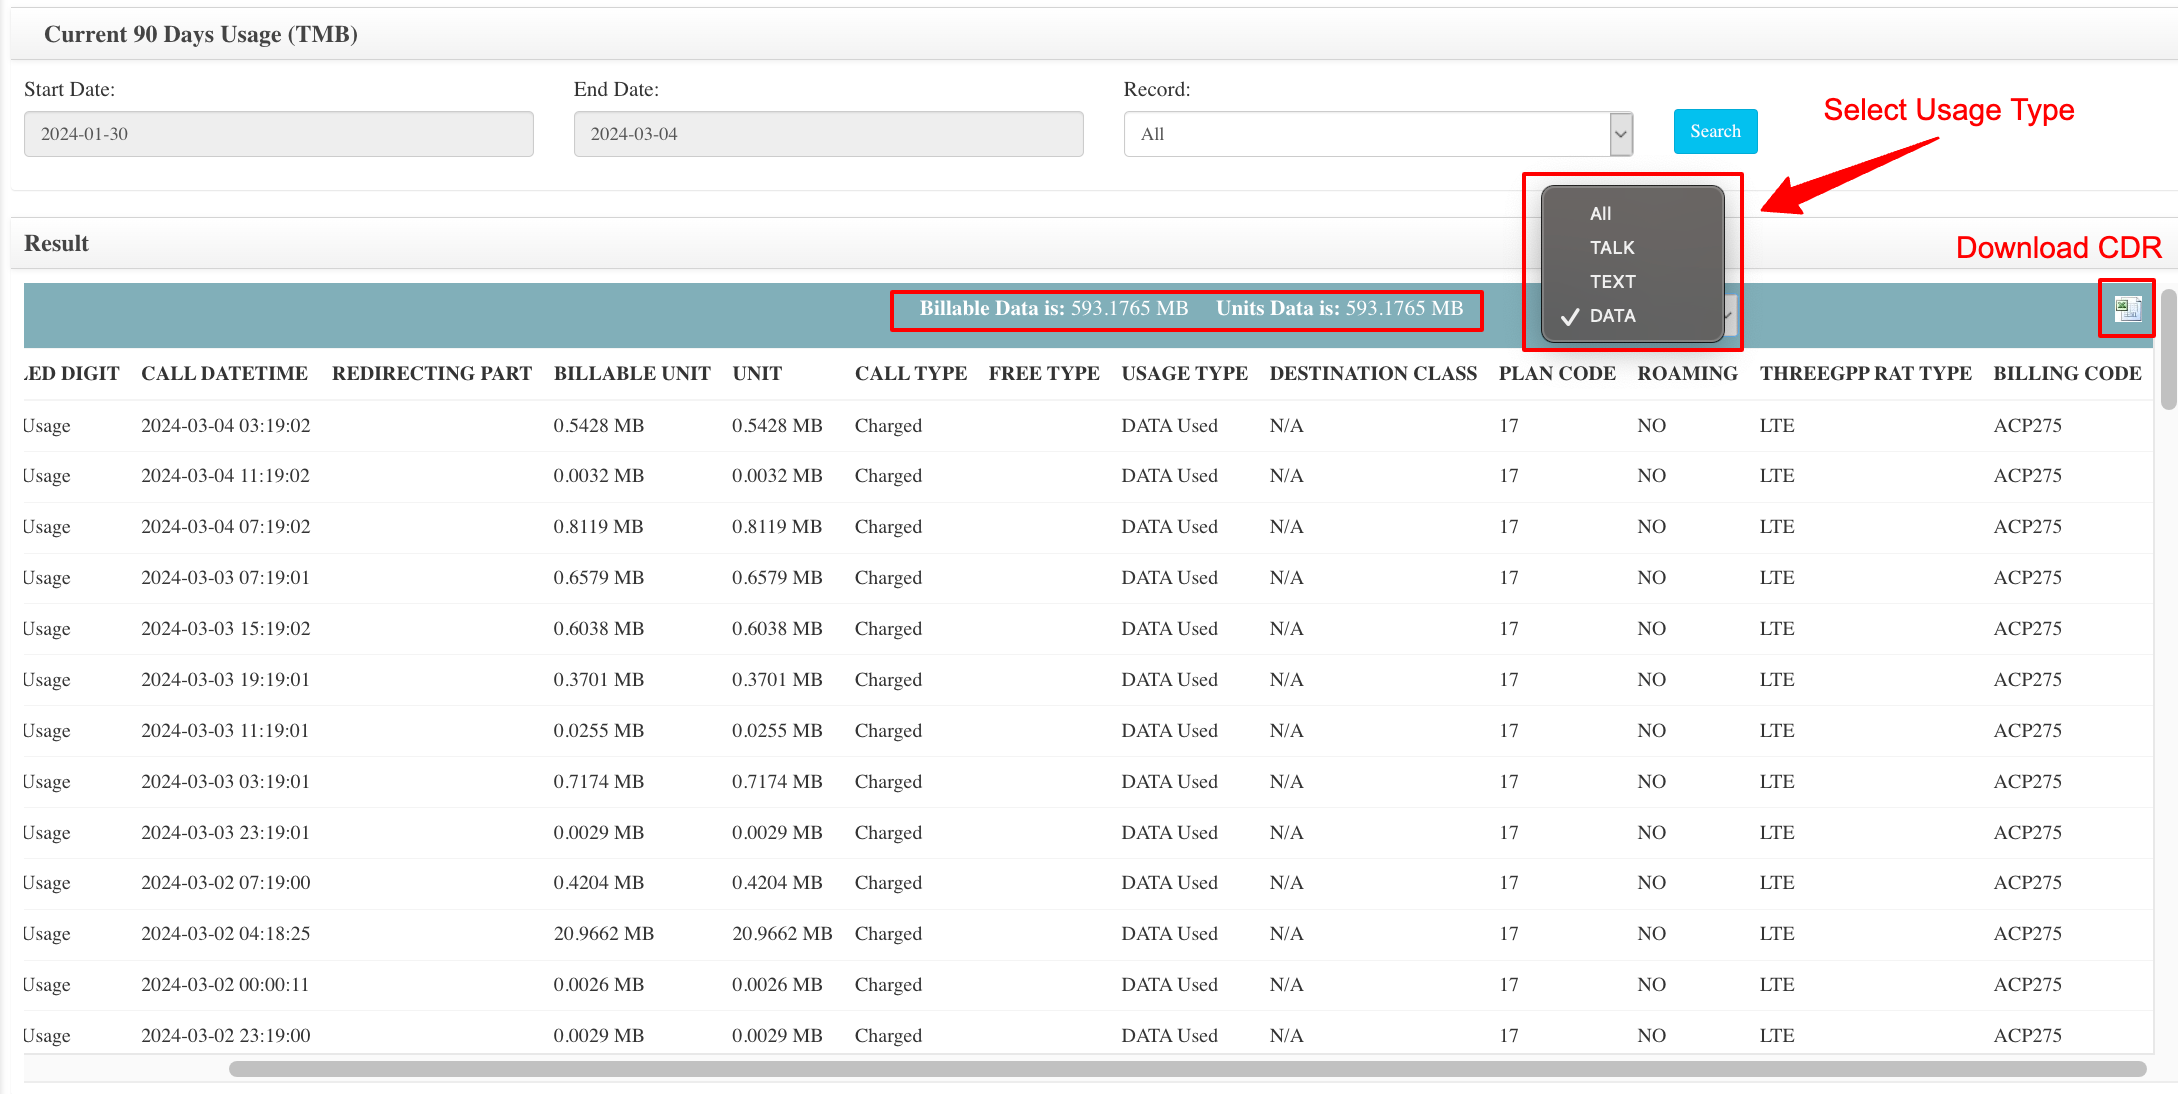Click unit value 0.4204 MB in UNIT column

(777, 882)
